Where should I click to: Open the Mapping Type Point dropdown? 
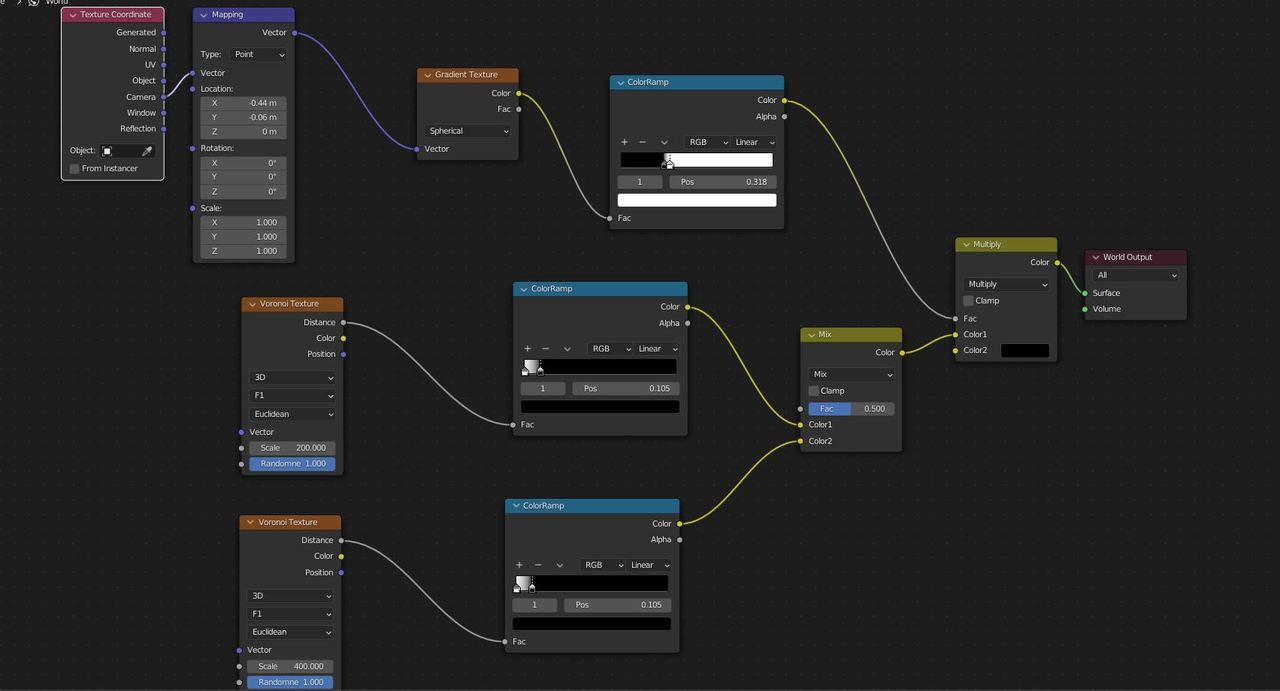[x=258, y=54]
